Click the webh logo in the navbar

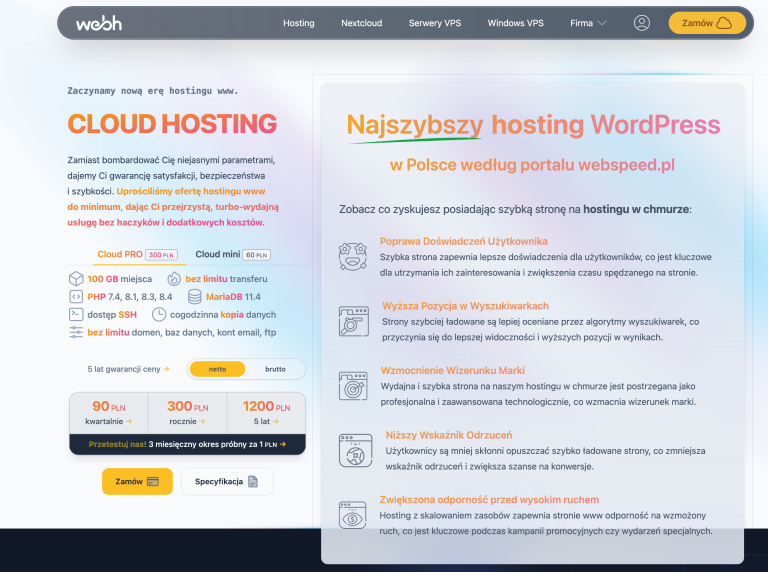pos(98,23)
